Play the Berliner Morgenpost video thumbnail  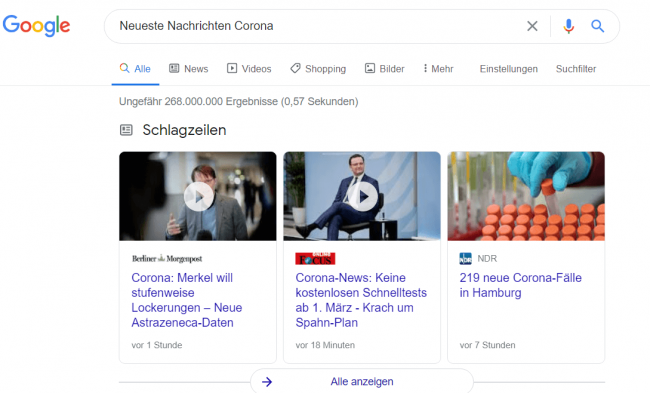coord(198,196)
